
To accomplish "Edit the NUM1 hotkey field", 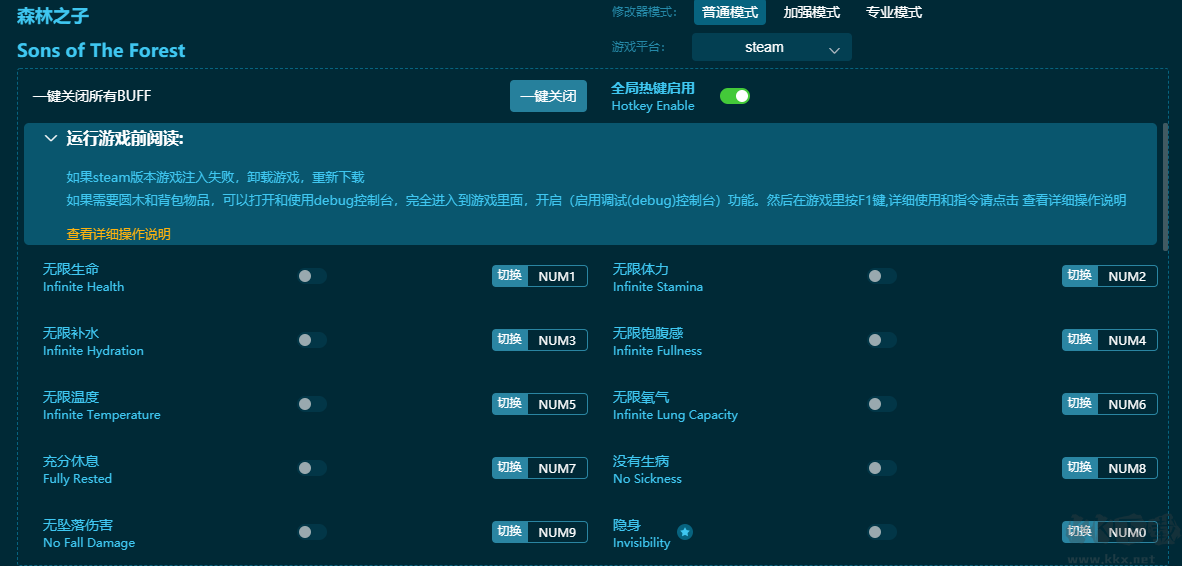I will (x=557, y=277).
